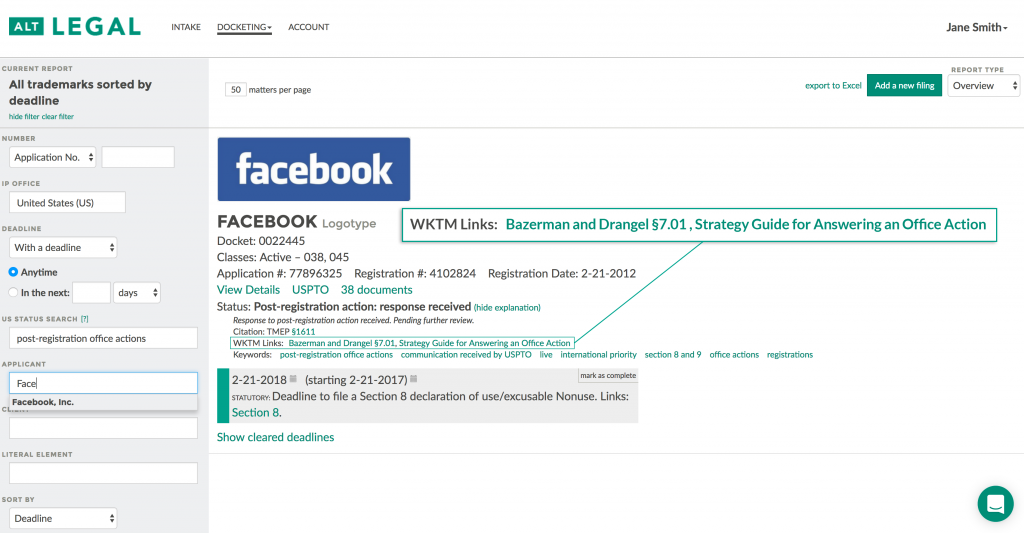Open the Report Type Overview dropdown
Viewport: 1024px width, 533px height.
click(983, 86)
